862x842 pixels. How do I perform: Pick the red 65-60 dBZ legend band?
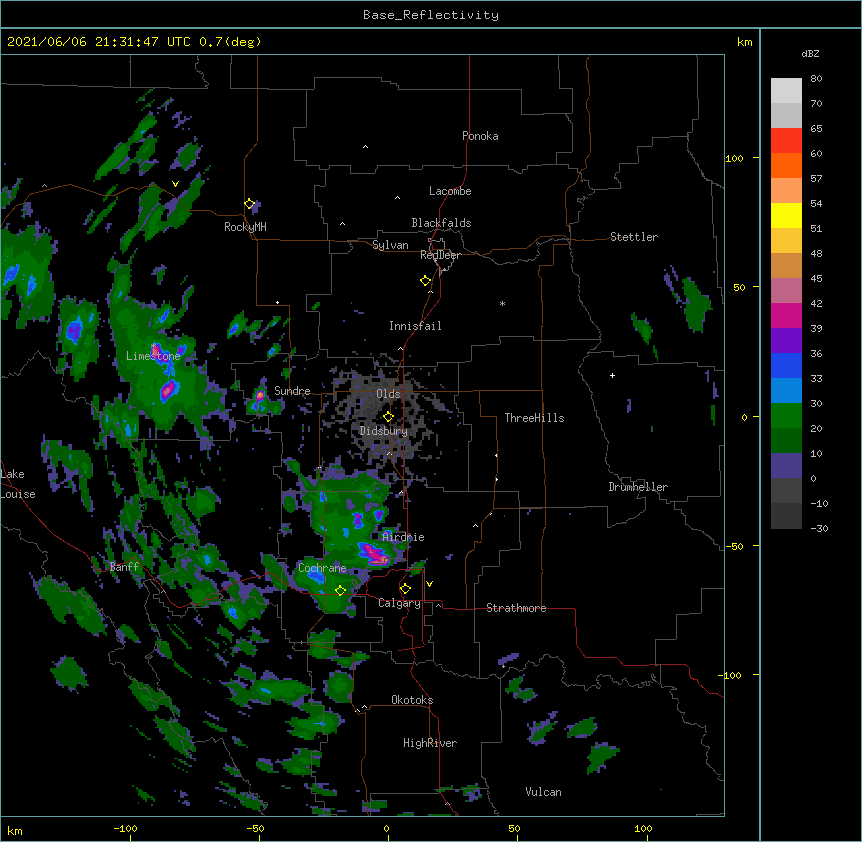tap(786, 141)
